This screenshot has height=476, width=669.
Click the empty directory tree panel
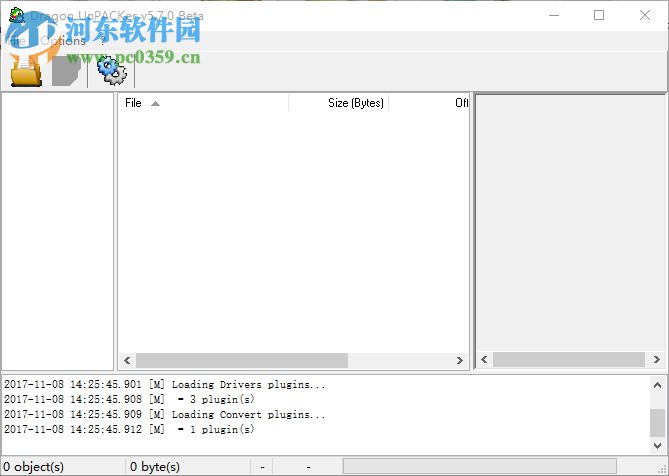58,231
